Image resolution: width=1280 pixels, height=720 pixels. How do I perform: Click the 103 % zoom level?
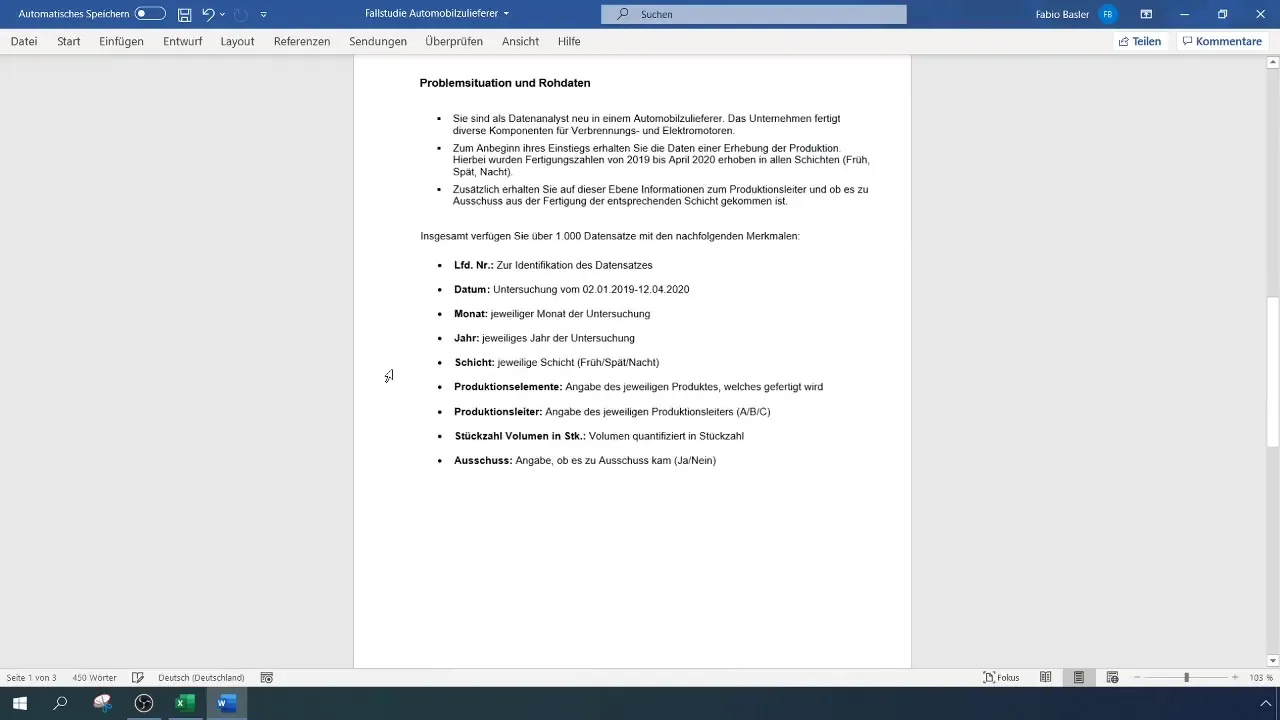point(1260,677)
